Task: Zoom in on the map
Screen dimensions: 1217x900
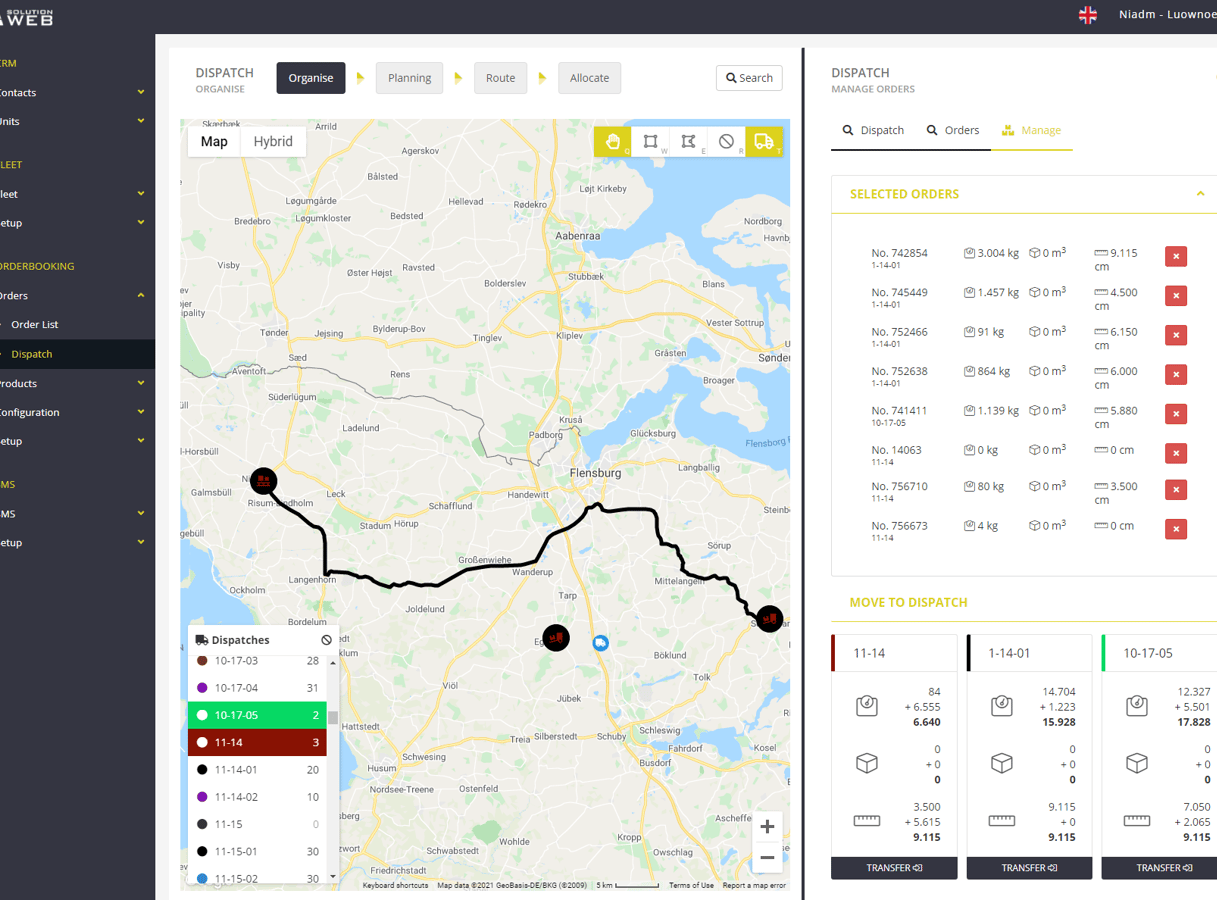Action: coord(767,827)
